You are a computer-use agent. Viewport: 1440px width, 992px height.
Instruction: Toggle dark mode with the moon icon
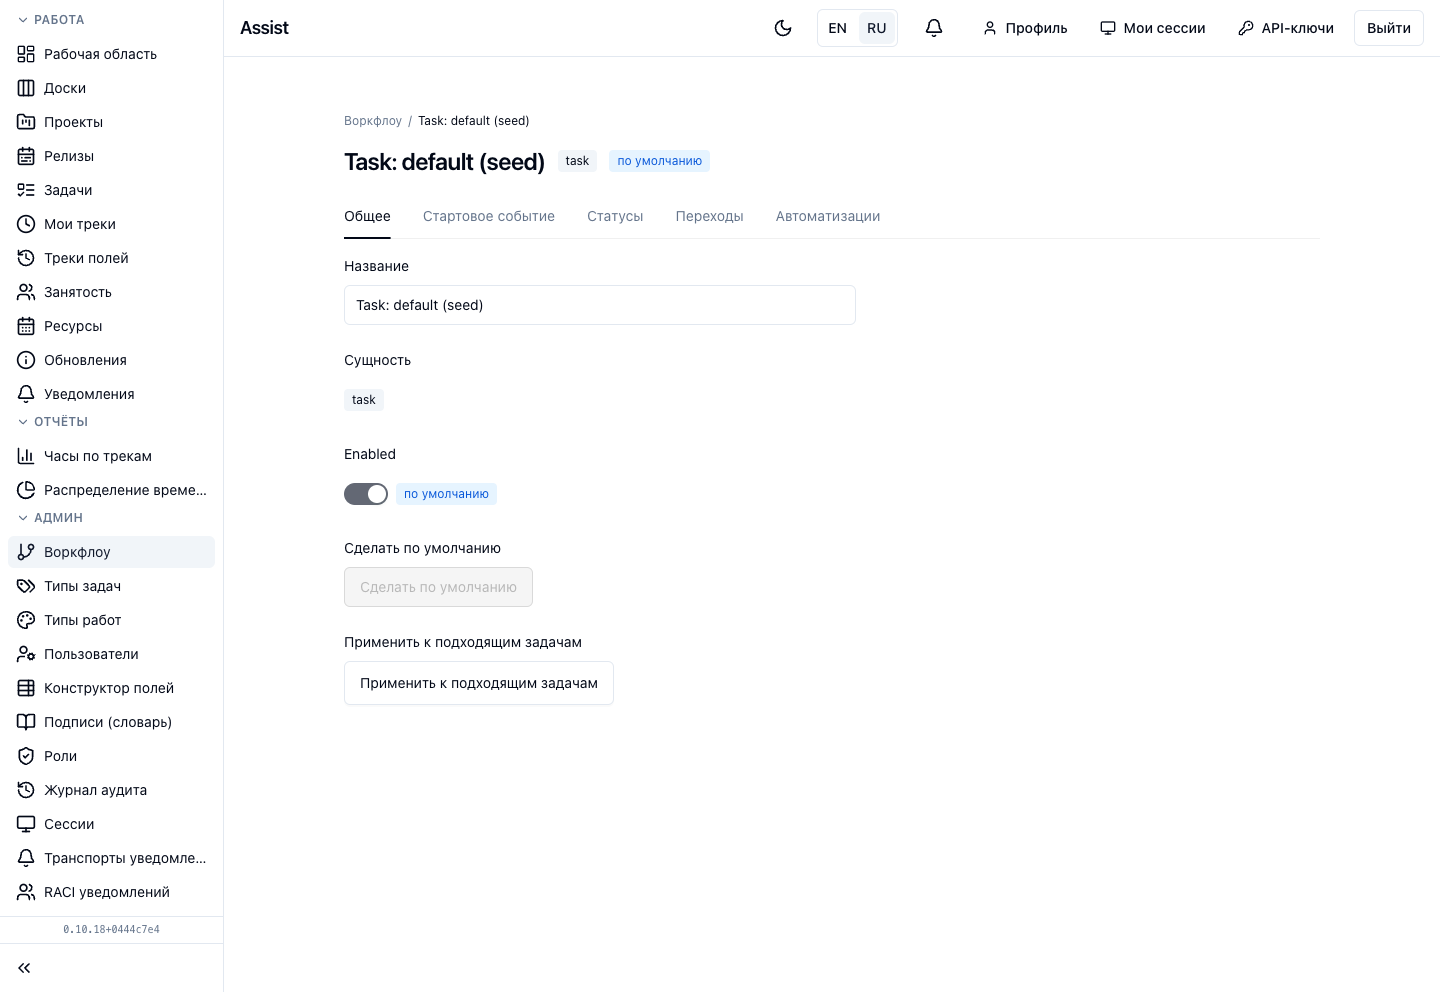(x=783, y=28)
